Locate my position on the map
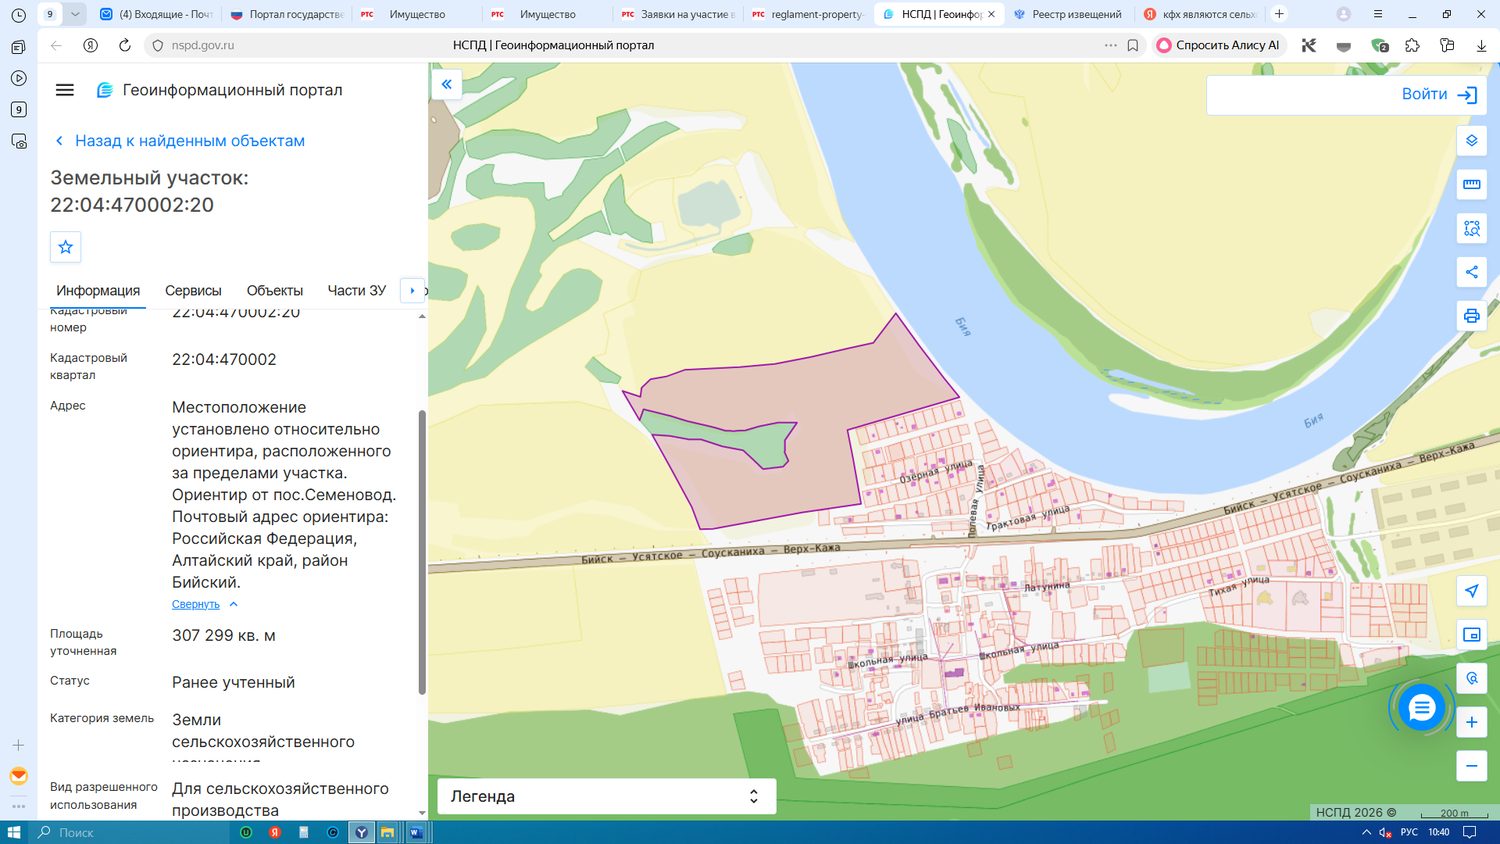Viewport: 1500px width, 844px height. pos(1471,591)
